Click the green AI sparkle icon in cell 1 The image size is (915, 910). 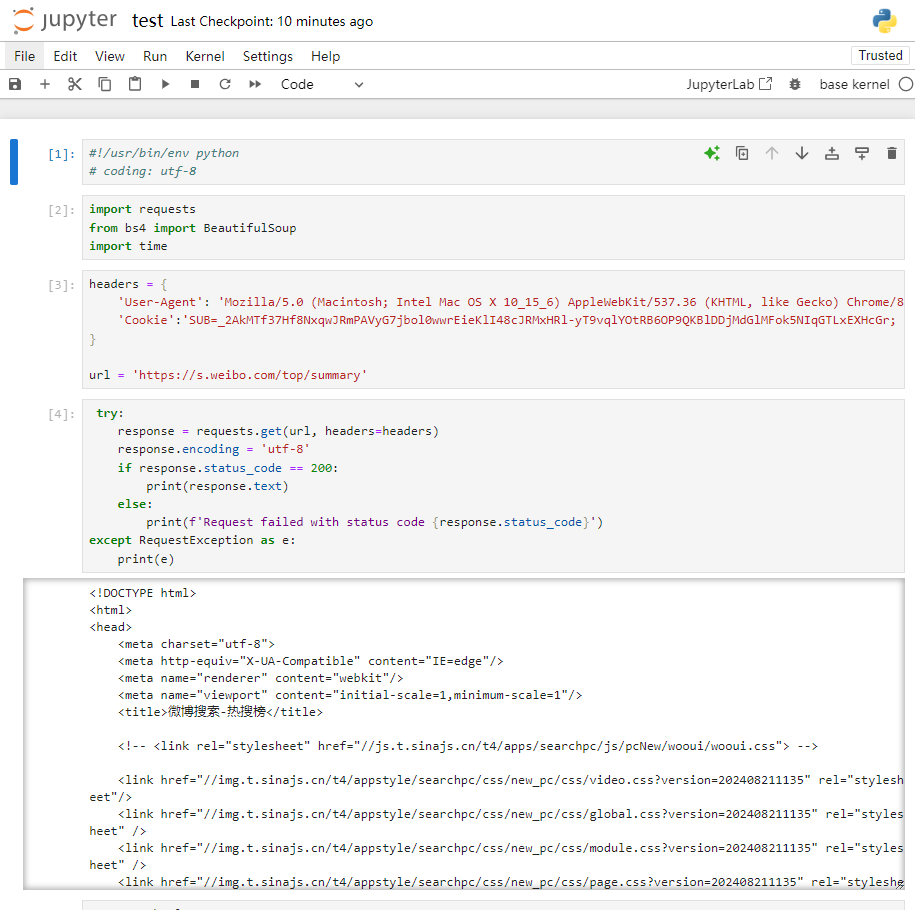point(712,153)
